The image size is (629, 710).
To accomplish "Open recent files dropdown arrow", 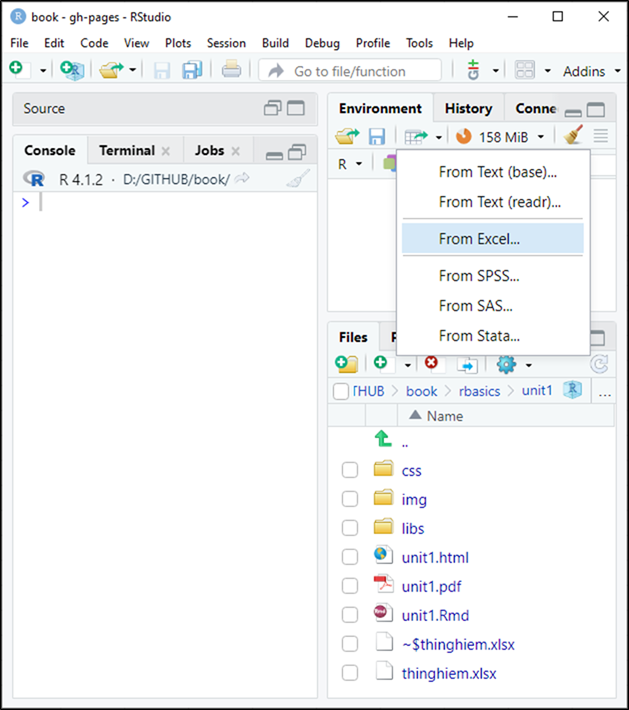I will pos(133,70).
